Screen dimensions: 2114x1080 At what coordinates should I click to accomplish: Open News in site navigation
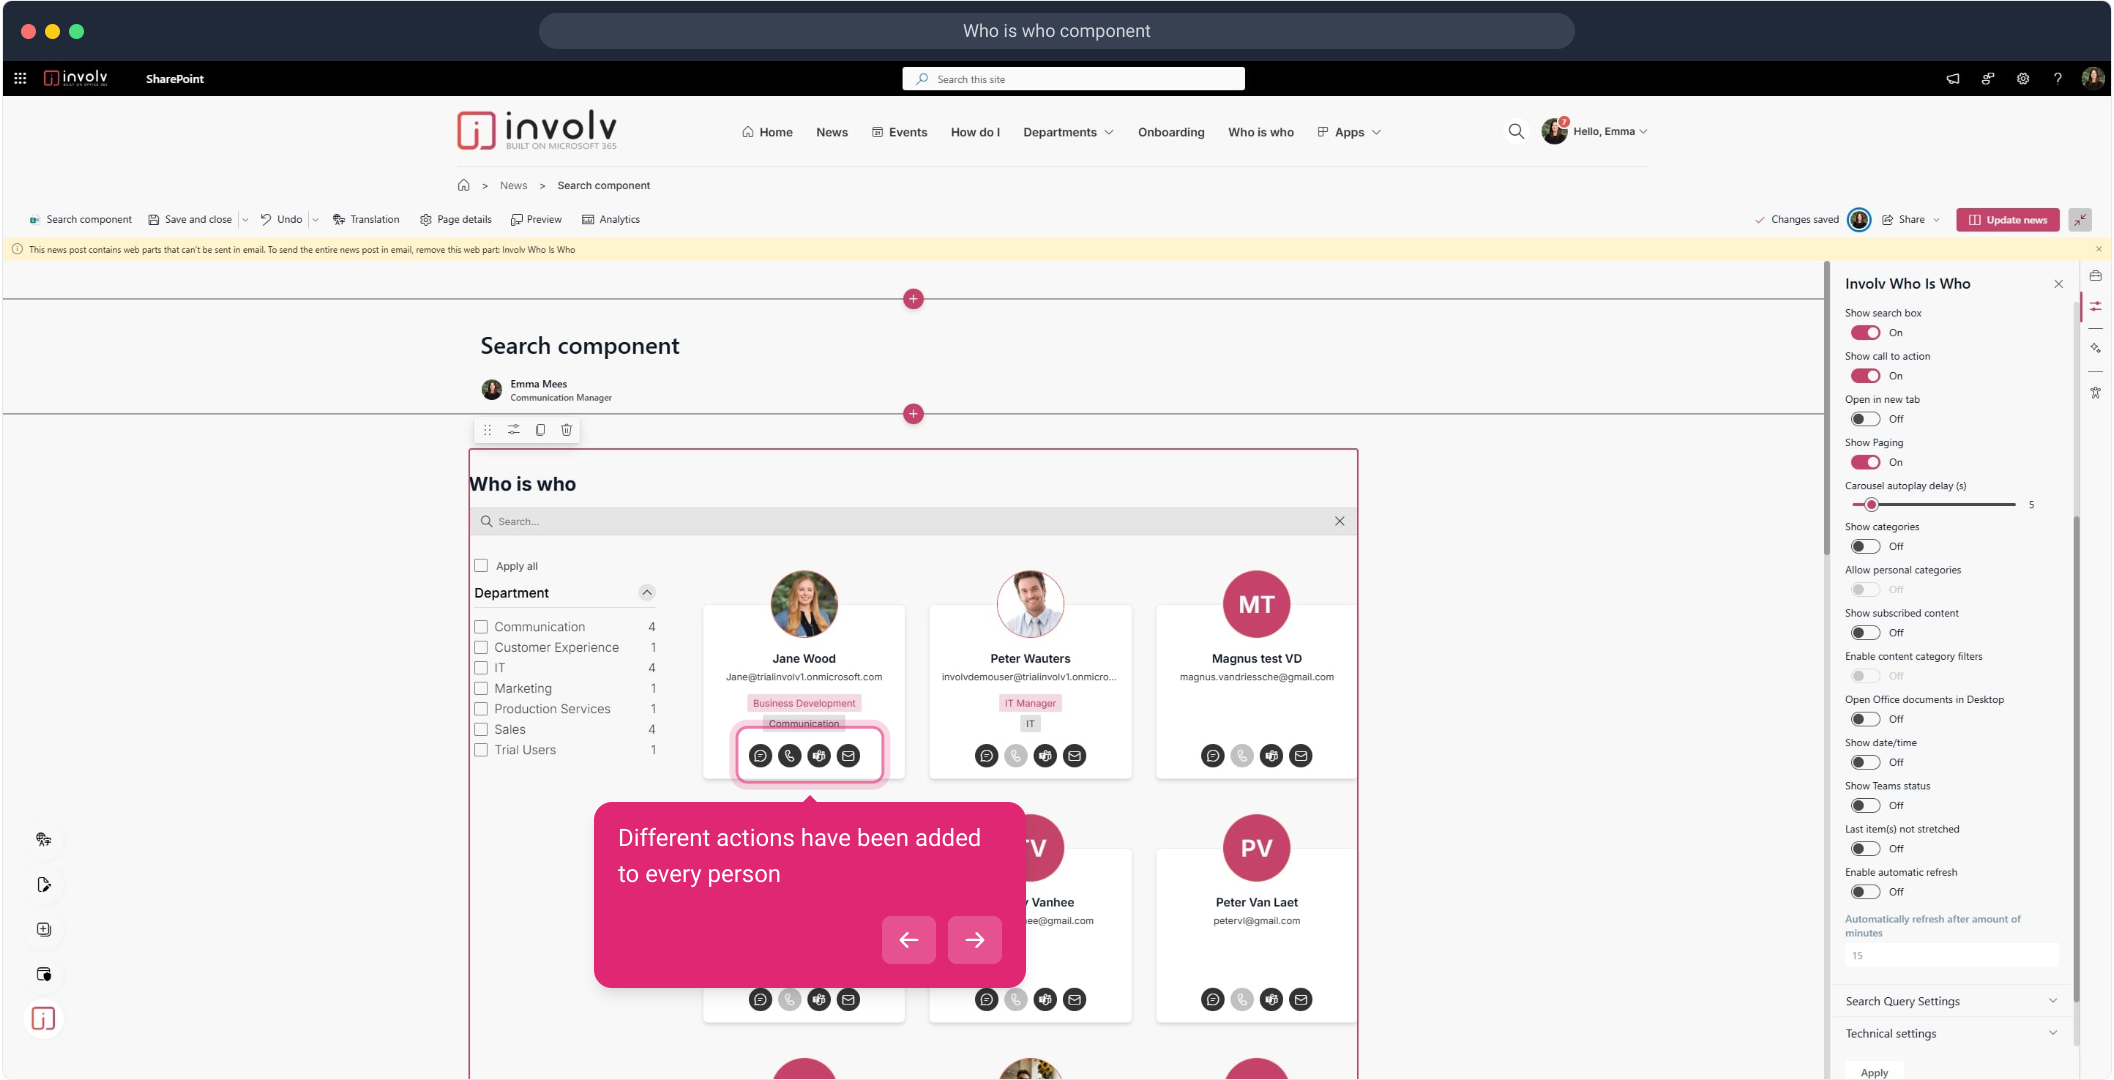832,132
